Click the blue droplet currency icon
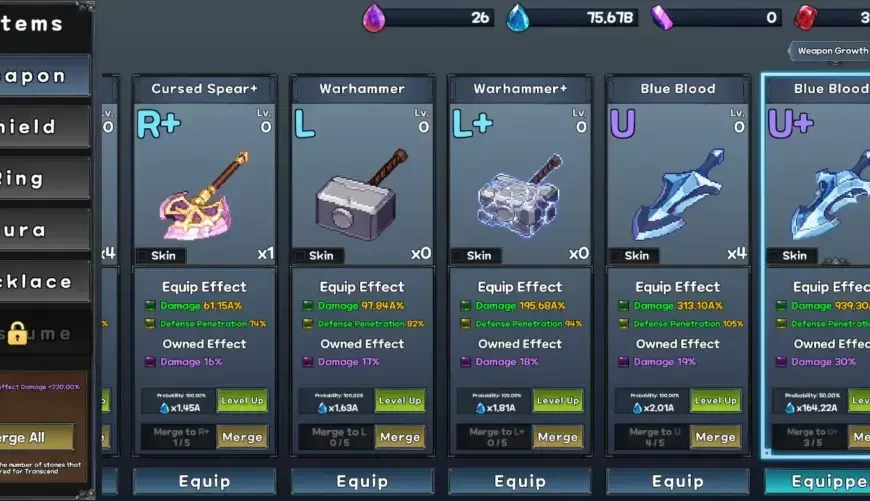 (518, 18)
